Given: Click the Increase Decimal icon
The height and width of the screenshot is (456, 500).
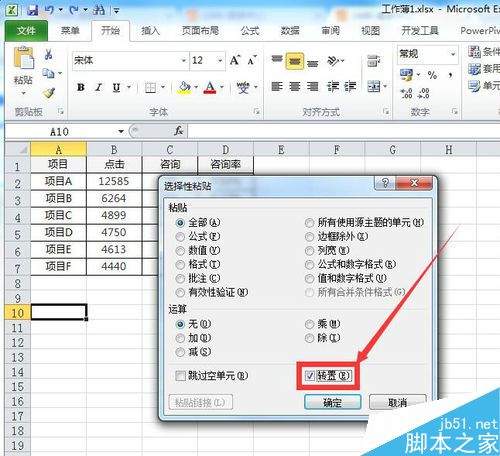Looking at the screenshot, I should (x=407, y=93).
